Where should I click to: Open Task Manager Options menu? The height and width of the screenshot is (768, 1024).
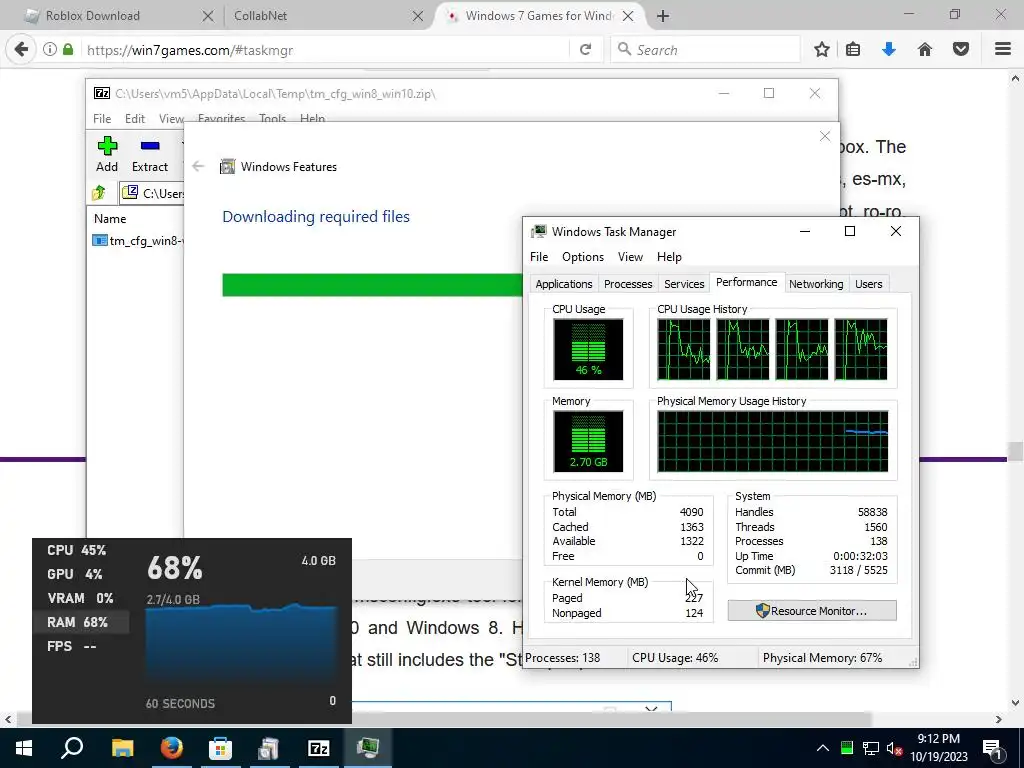(x=583, y=257)
